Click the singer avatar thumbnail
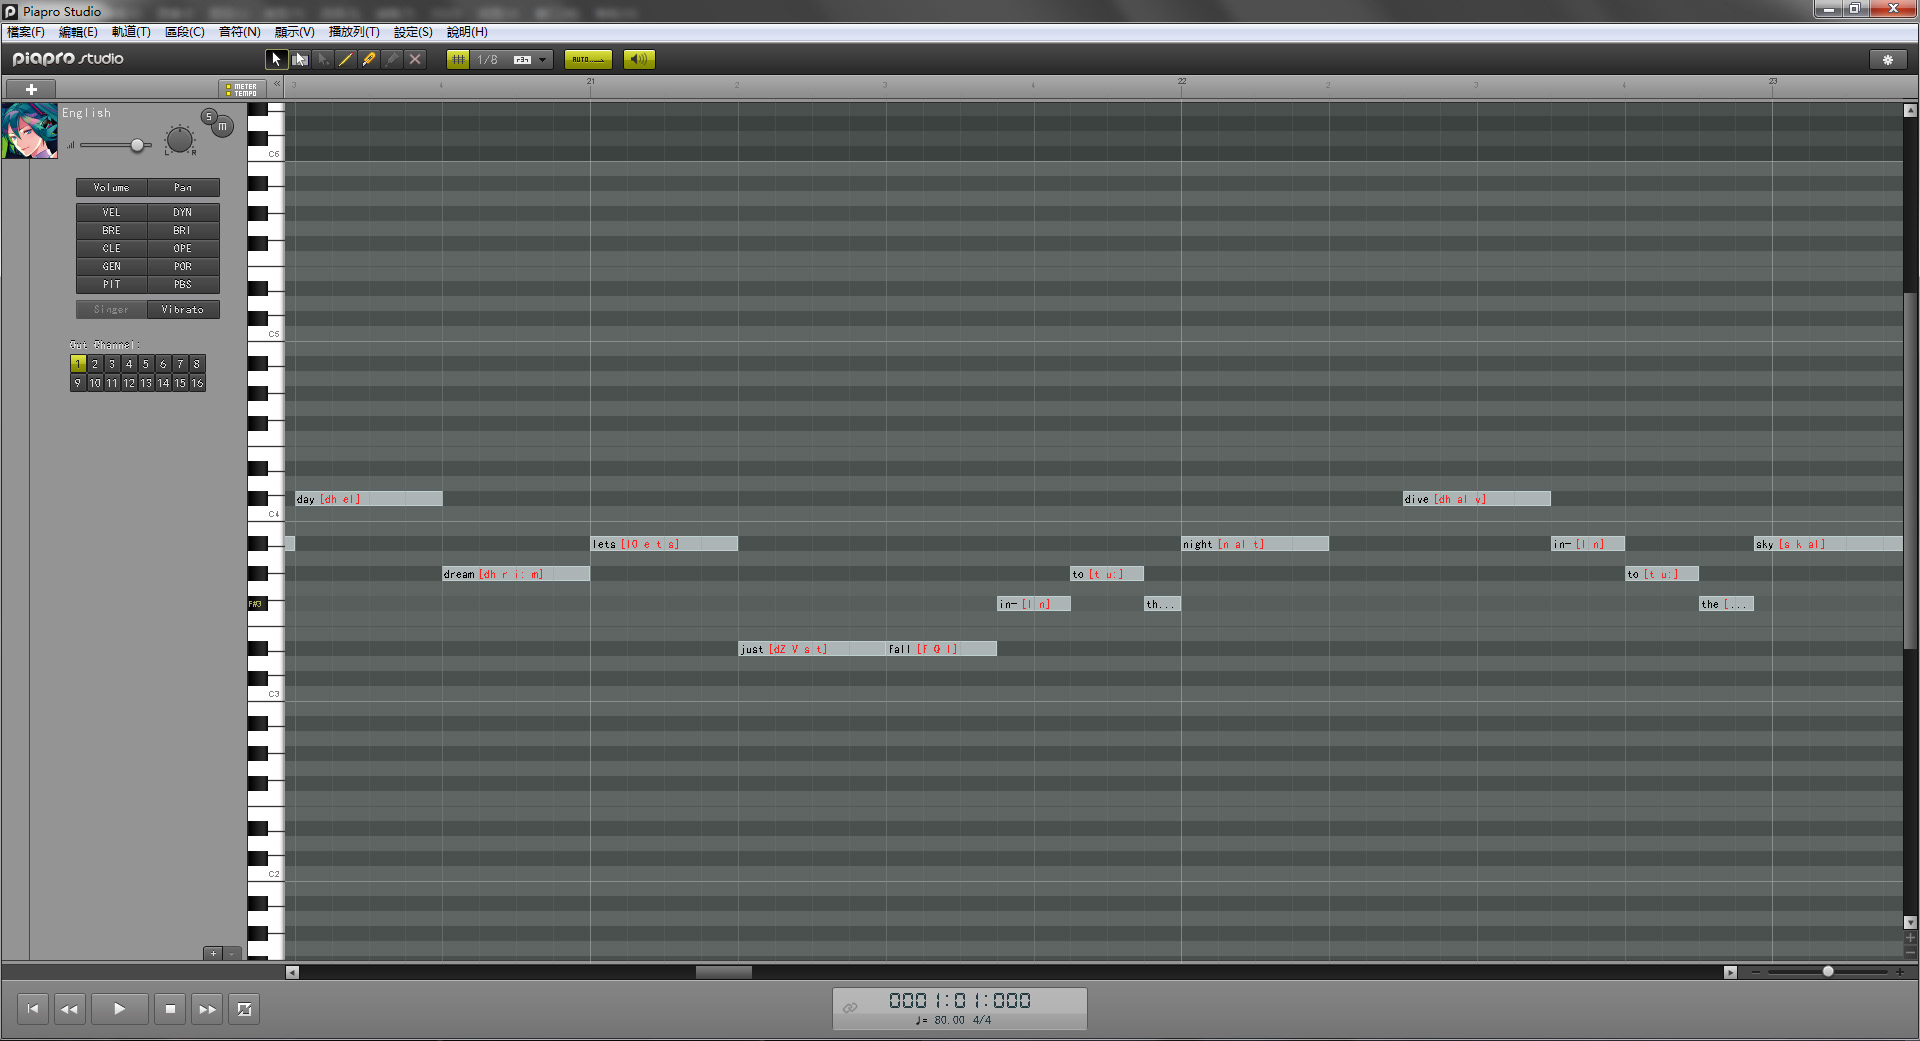The height and width of the screenshot is (1041, 1920). (x=30, y=130)
